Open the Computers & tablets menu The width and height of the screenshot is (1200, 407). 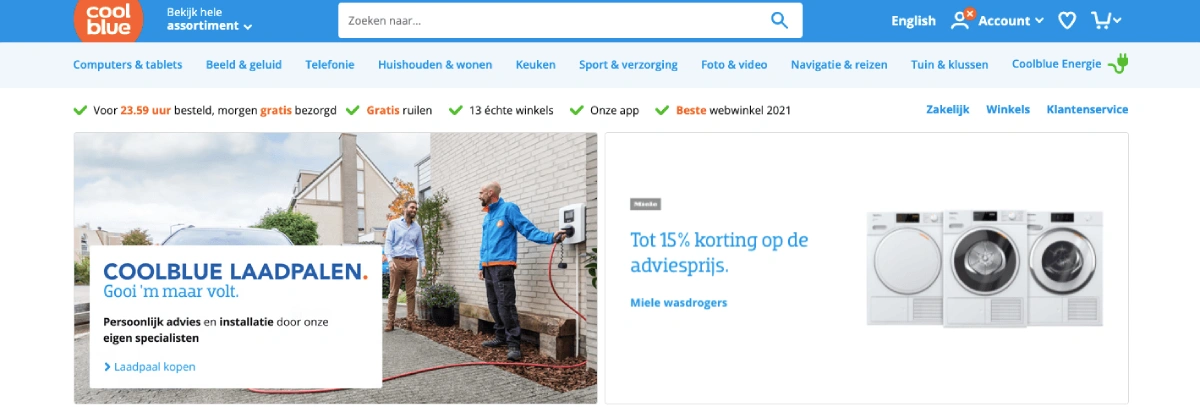point(128,64)
